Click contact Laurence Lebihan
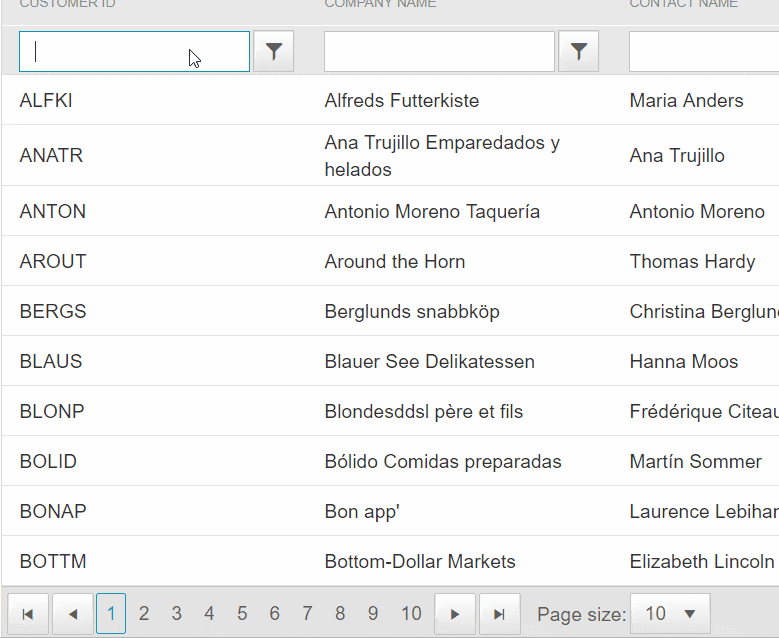The width and height of the screenshot is (779, 638). [704, 512]
